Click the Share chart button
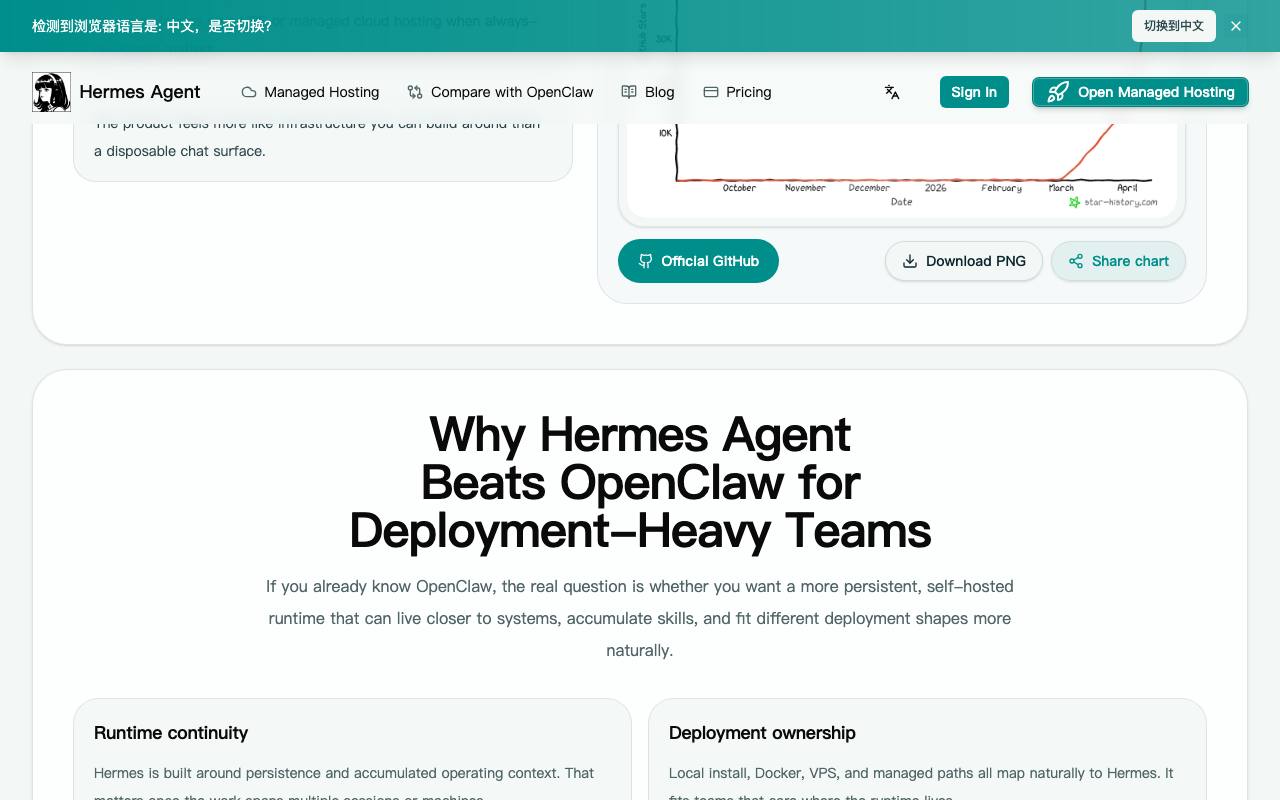This screenshot has height=800, width=1280. coord(1118,261)
